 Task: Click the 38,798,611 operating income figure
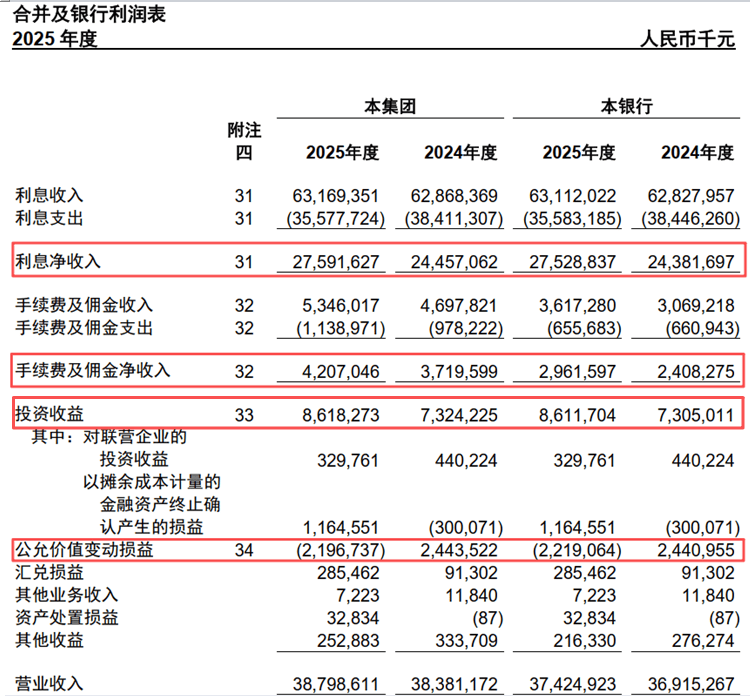coord(335,684)
